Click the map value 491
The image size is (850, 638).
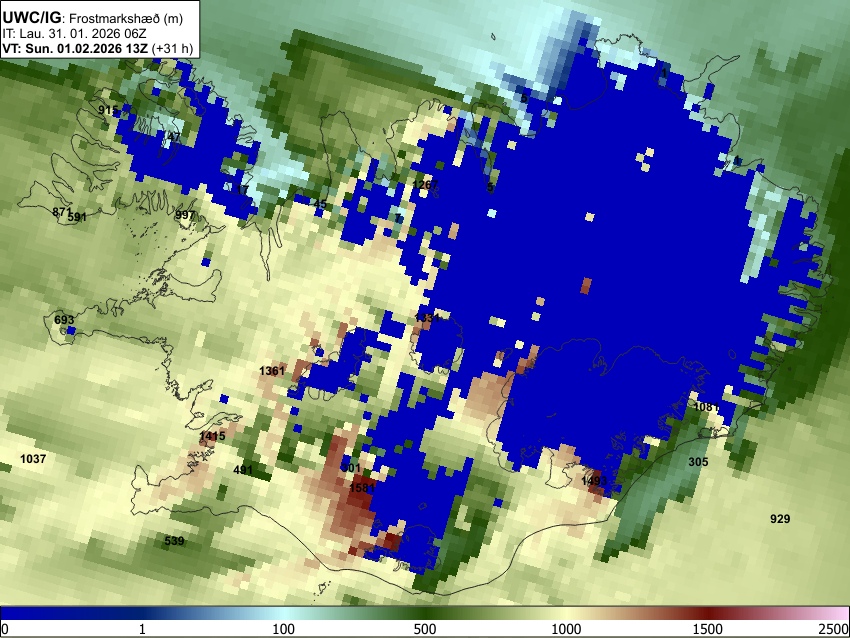[x=243, y=469]
